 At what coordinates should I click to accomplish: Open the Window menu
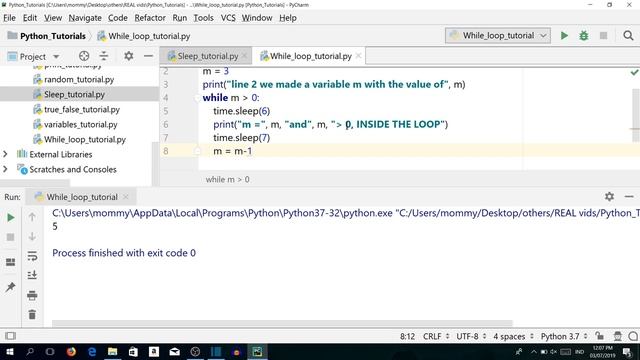[257, 18]
